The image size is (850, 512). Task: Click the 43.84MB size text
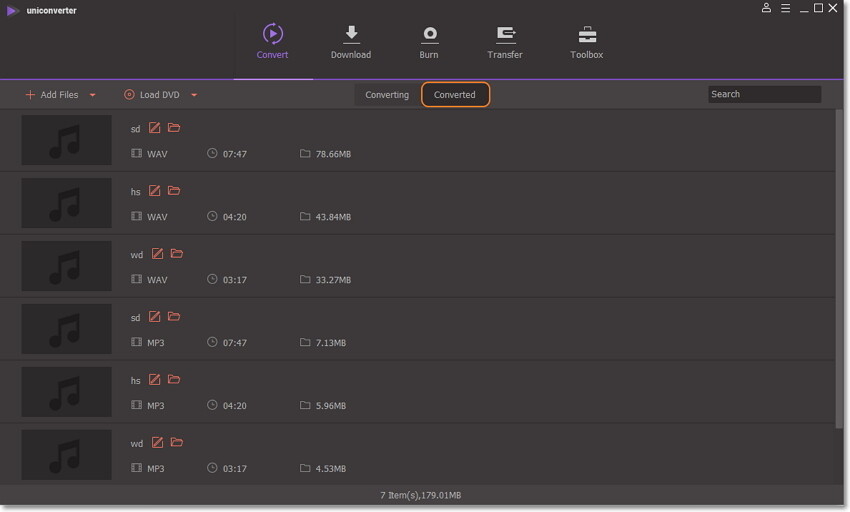333,217
